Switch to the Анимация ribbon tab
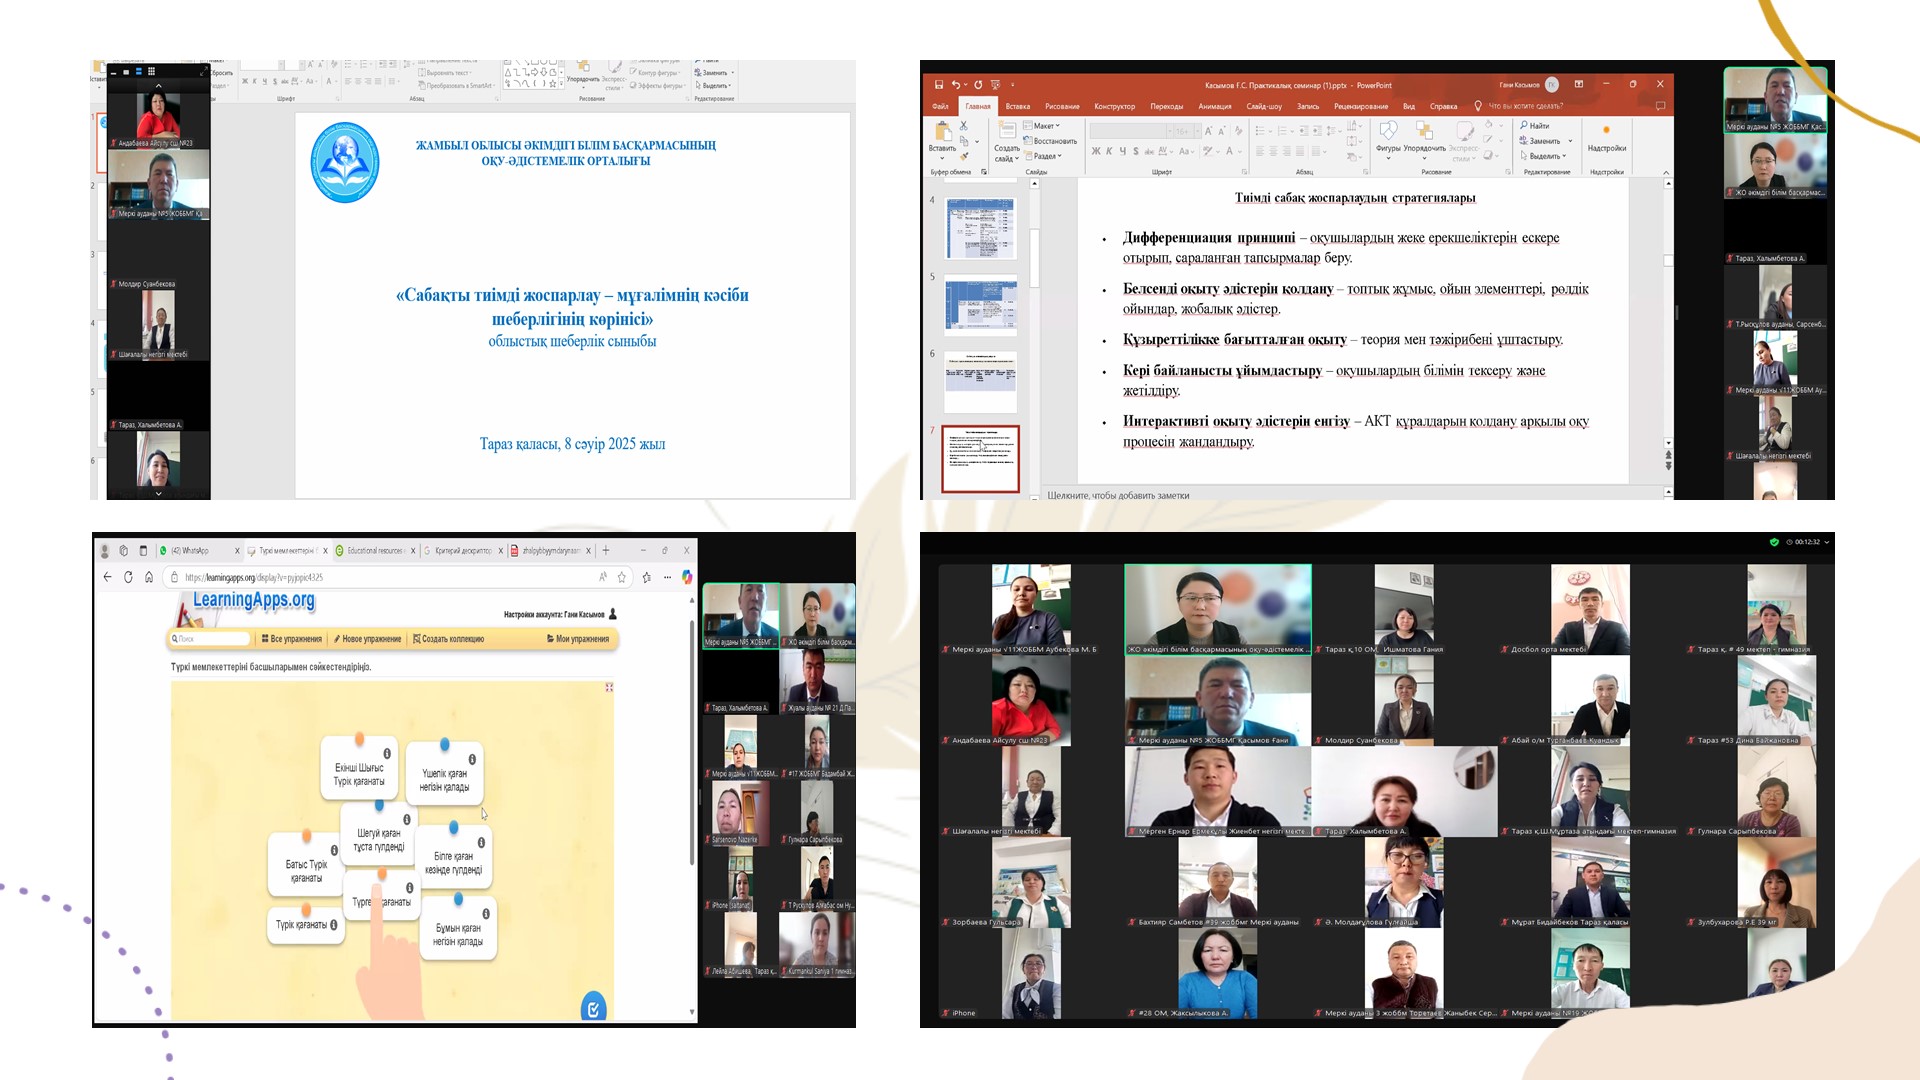The width and height of the screenshot is (1920, 1080). click(x=1215, y=106)
